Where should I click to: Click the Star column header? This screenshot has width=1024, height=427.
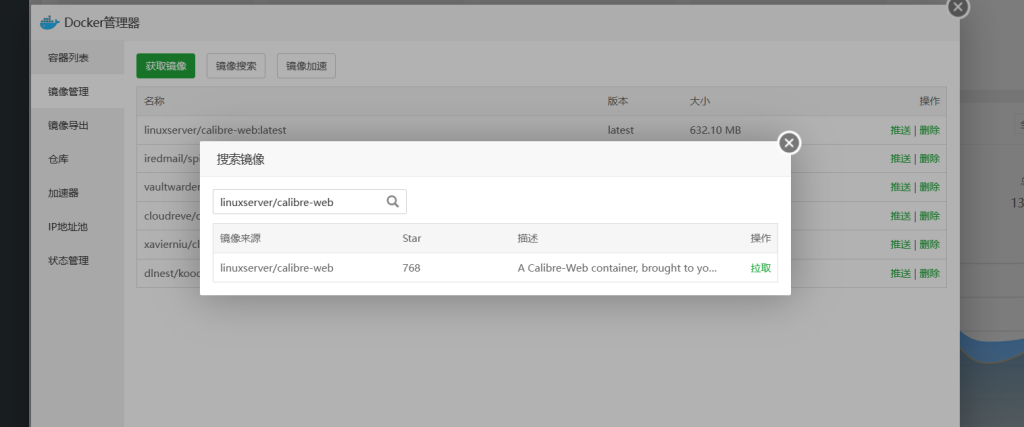411,238
